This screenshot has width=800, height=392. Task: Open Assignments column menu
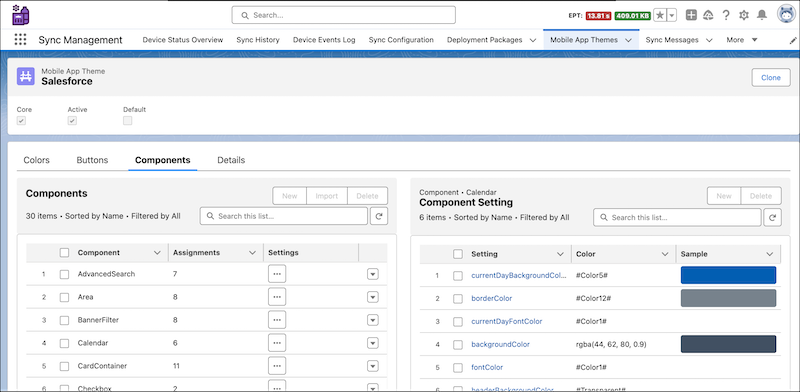pos(252,253)
